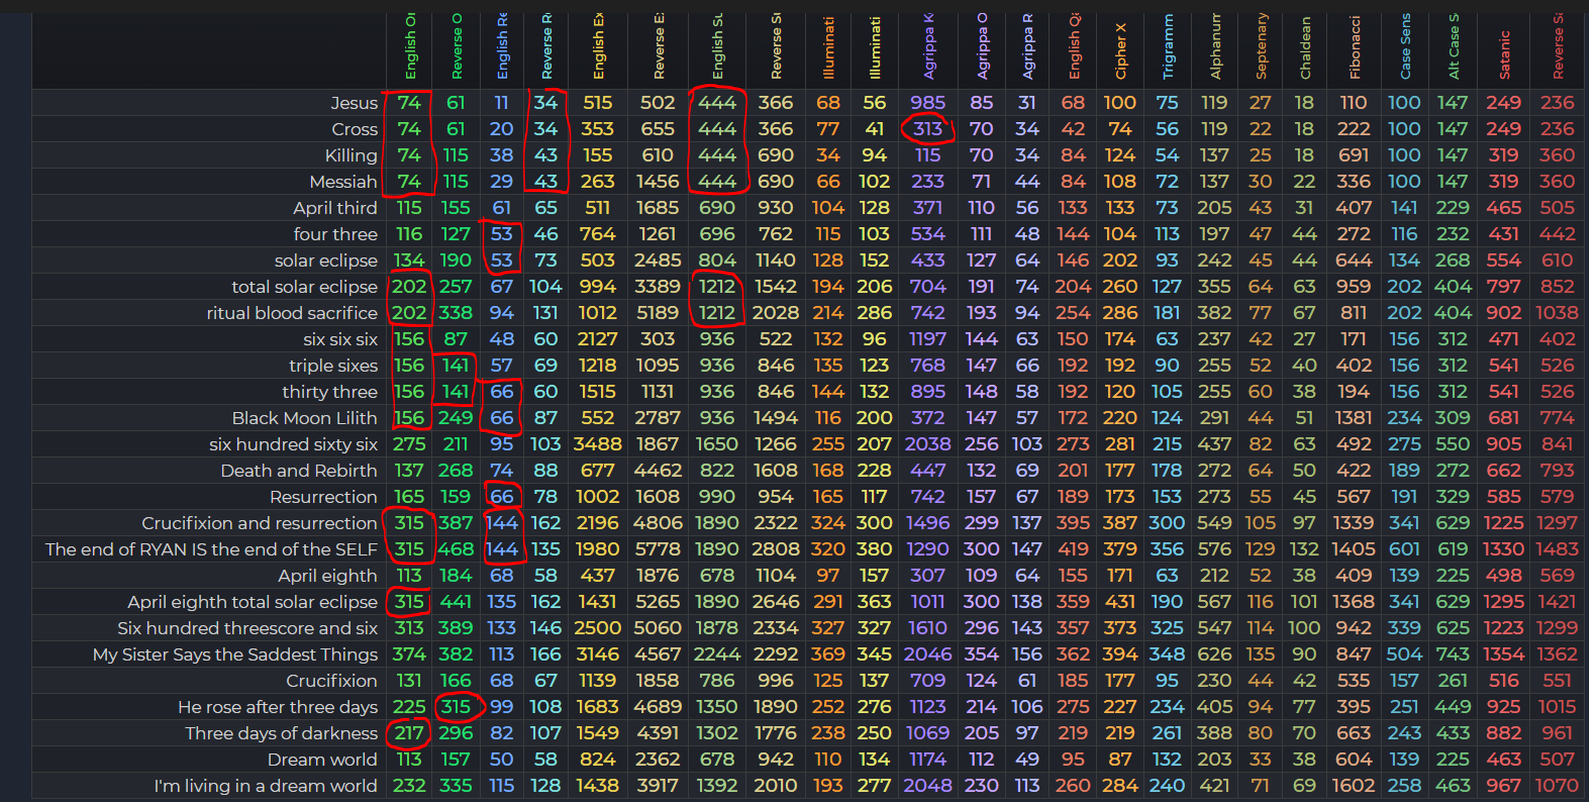This screenshot has width=1589, height=802.
Task: Click the 'I'm living in a dream world' label
Action: 266,786
